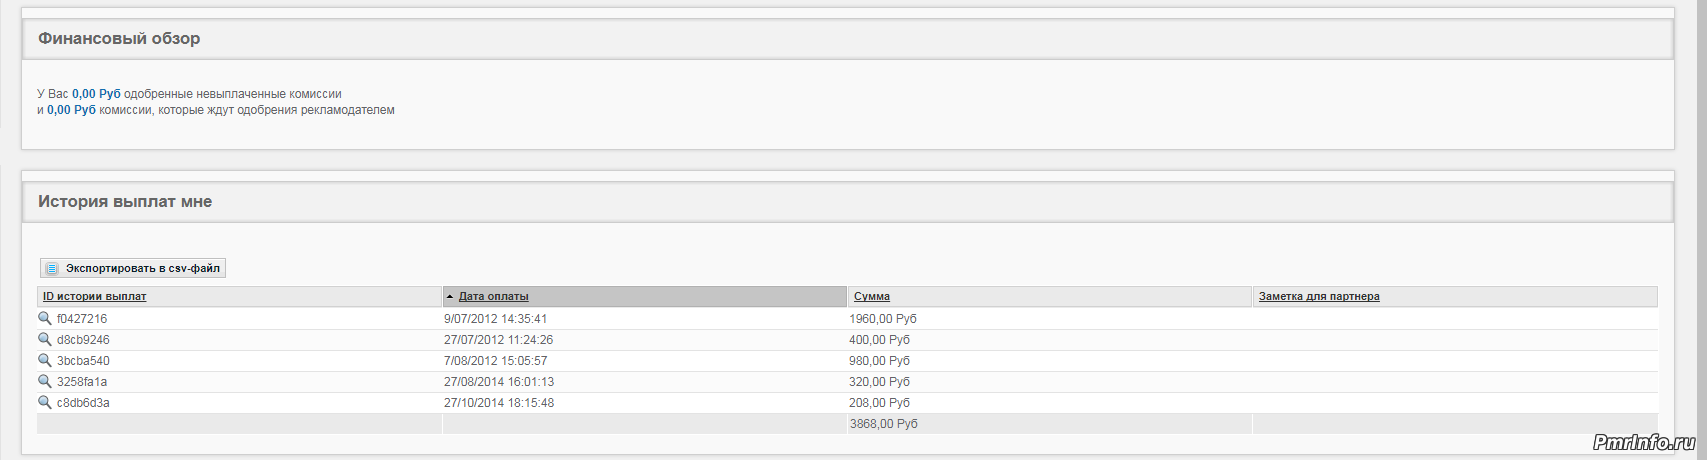
Task: Click the Финансовый обзор section header
Action: click(x=119, y=39)
